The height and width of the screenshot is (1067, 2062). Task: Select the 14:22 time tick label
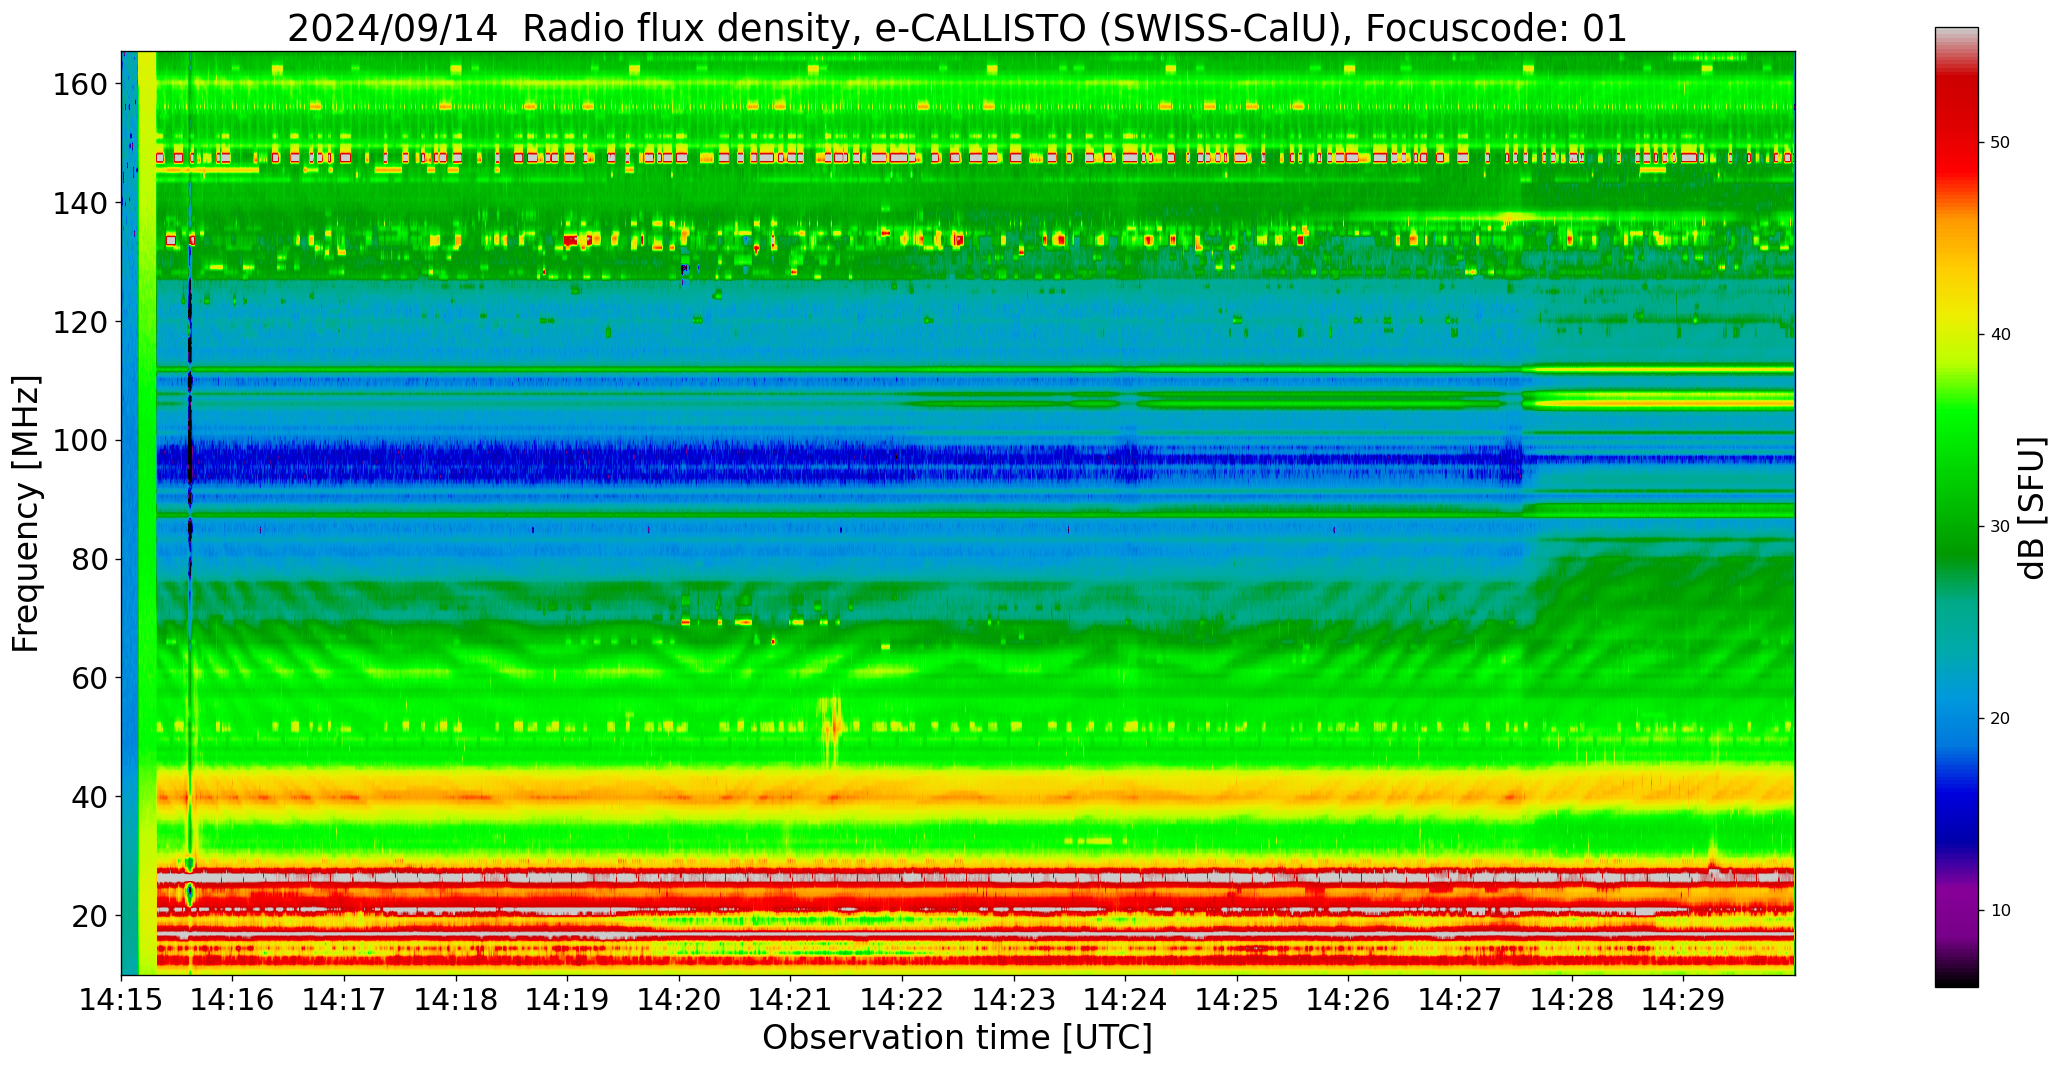pos(902,1000)
